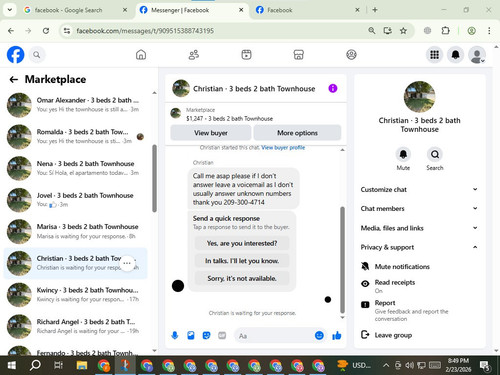The width and height of the screenshot is (500, 375).
Task: Expand the Chat members section
Action: click(419, 208)
